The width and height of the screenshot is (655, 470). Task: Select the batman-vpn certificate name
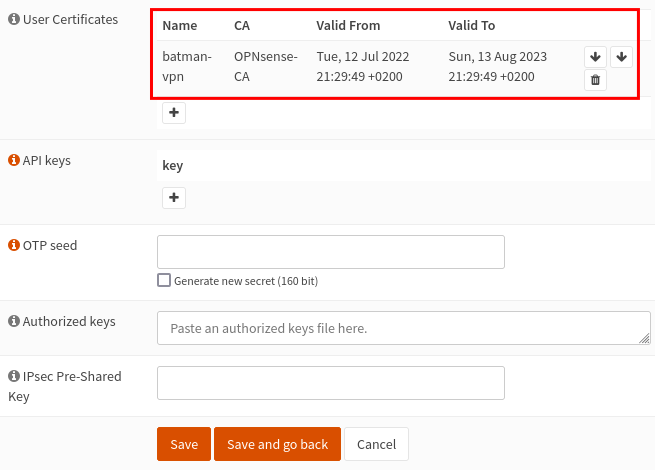pos(187,66)
